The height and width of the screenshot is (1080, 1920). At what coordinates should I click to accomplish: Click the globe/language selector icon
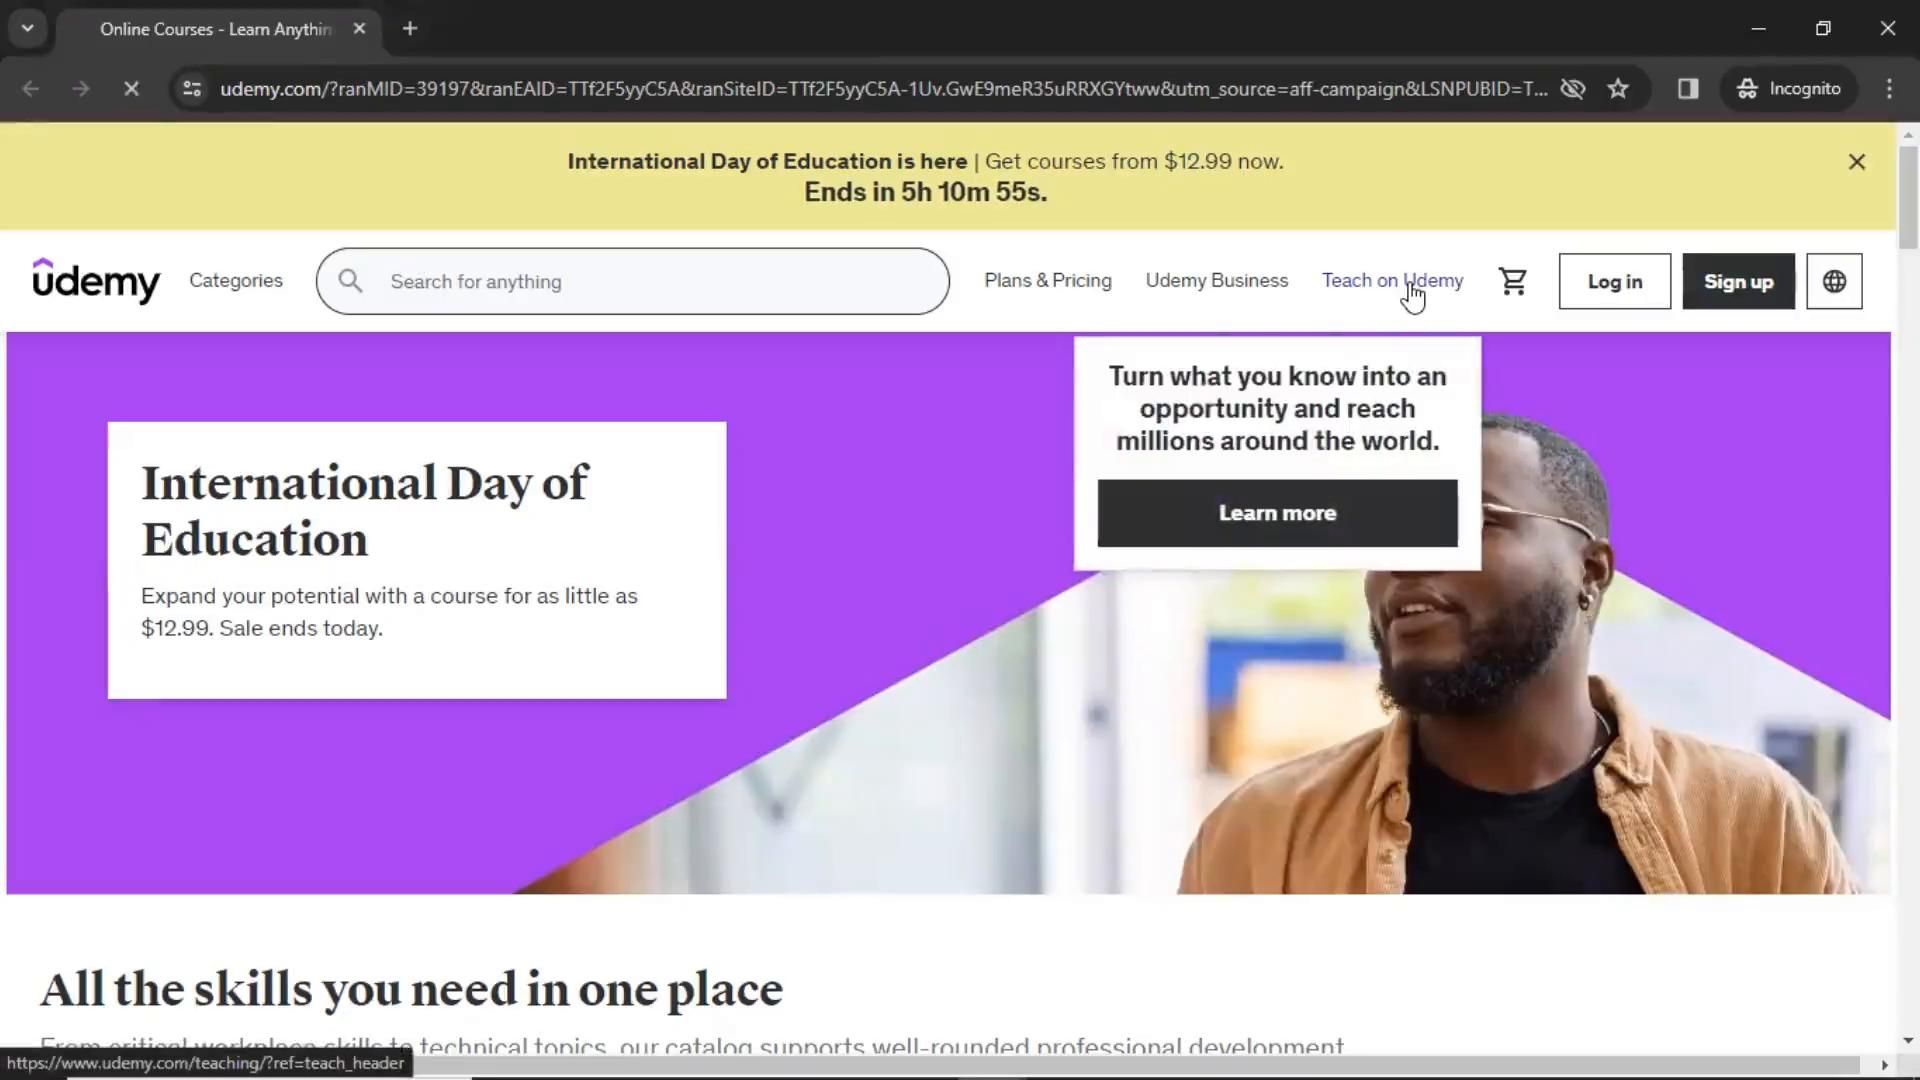tap(1836, 281)
